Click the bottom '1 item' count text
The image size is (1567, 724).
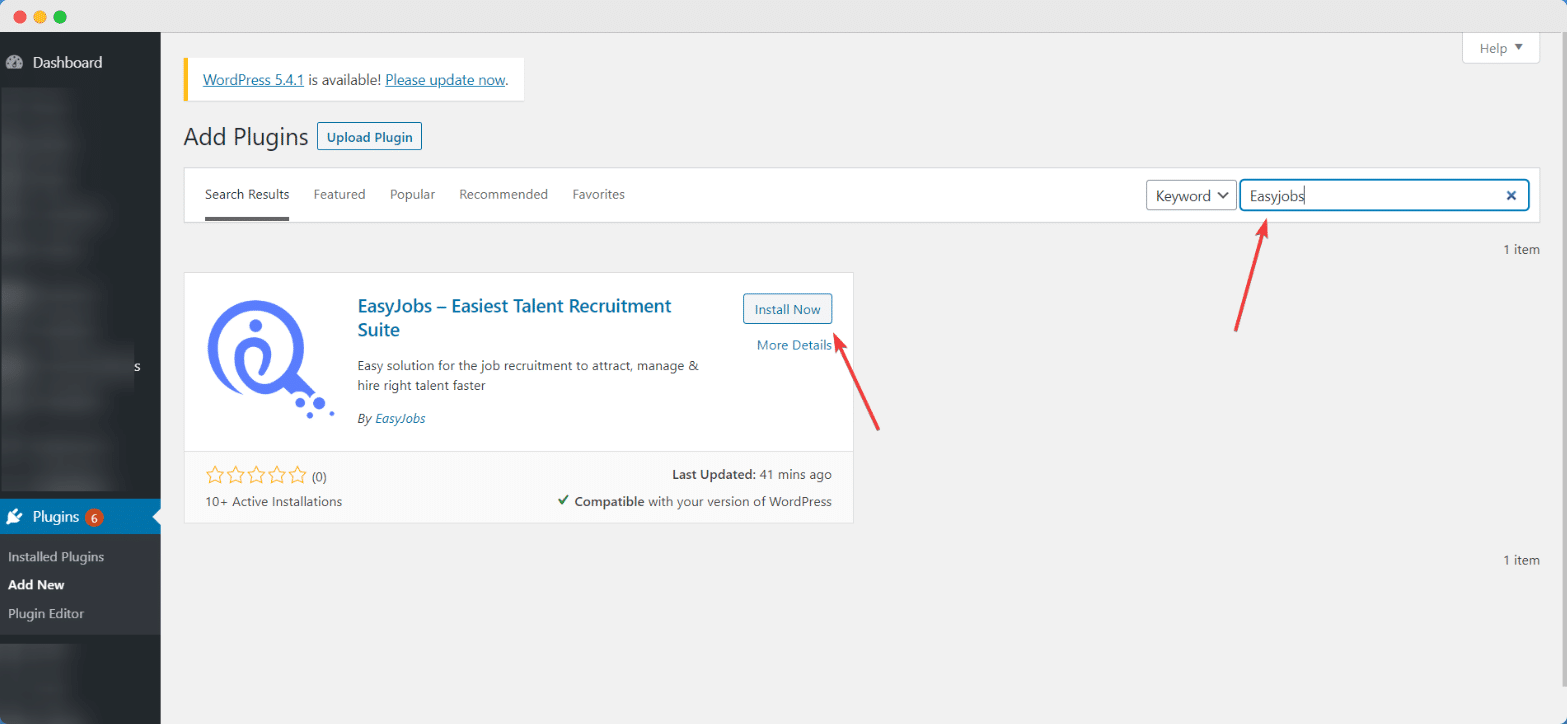point(1521,560)
